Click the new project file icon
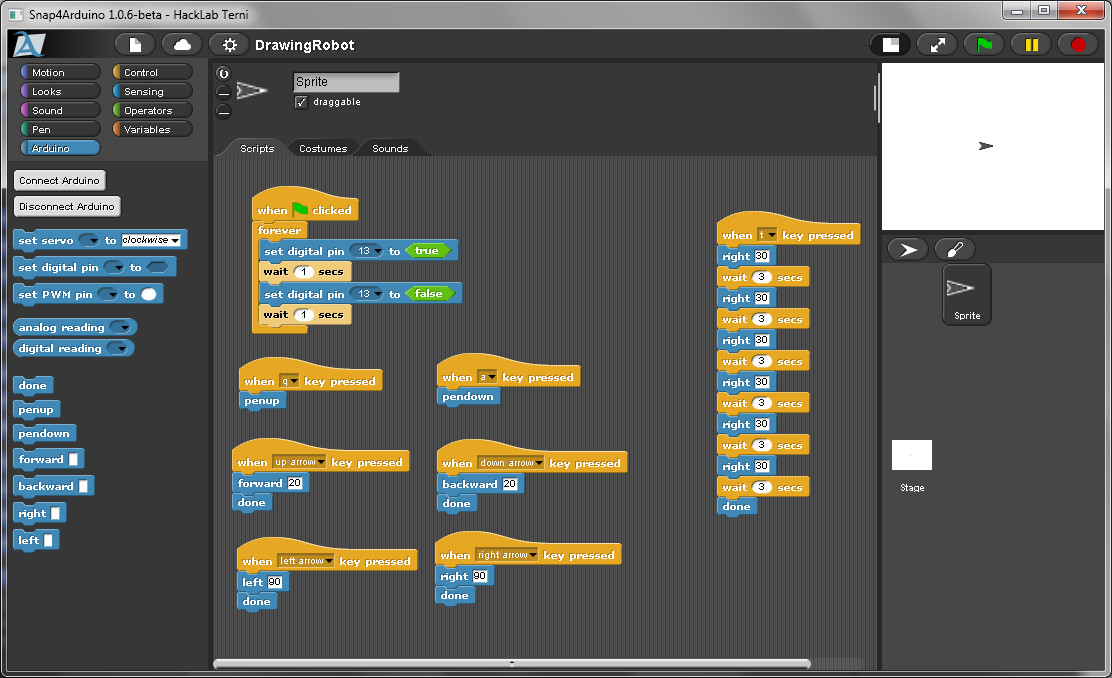The image size is (1112, 678). pyautogui.click(x=135, y=45)
